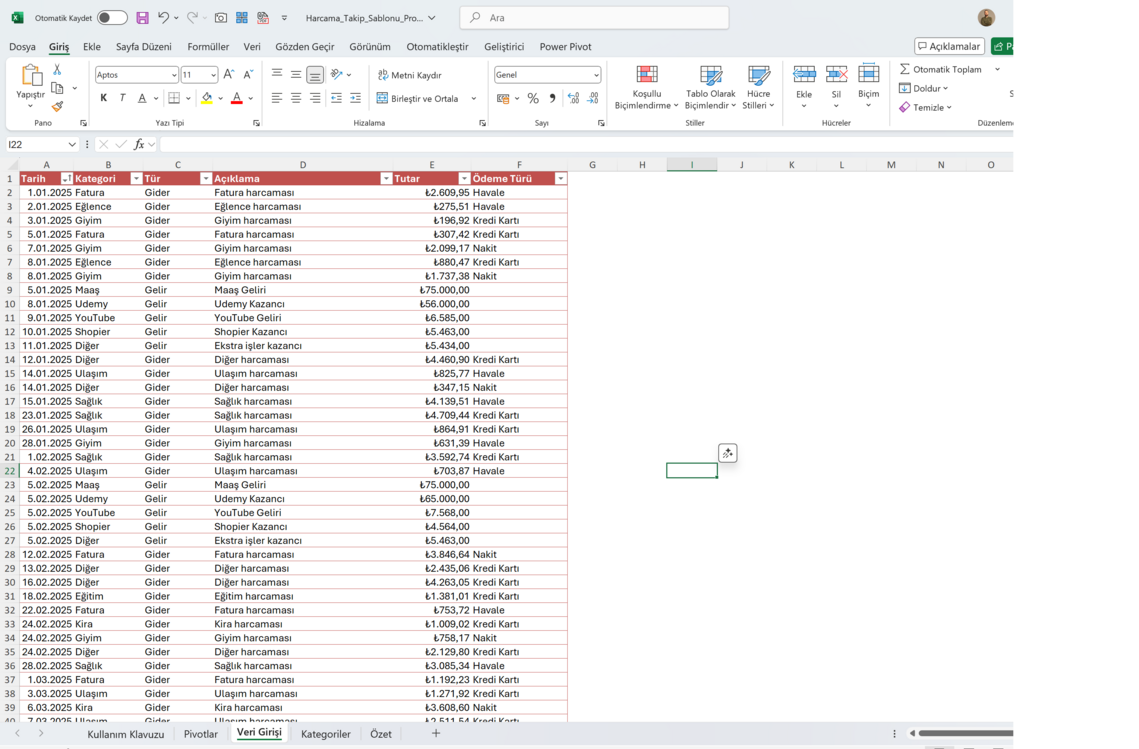This screenshot has height=749, width=1139.
Task: Apply italic formatting with T button
Action: 122,98
